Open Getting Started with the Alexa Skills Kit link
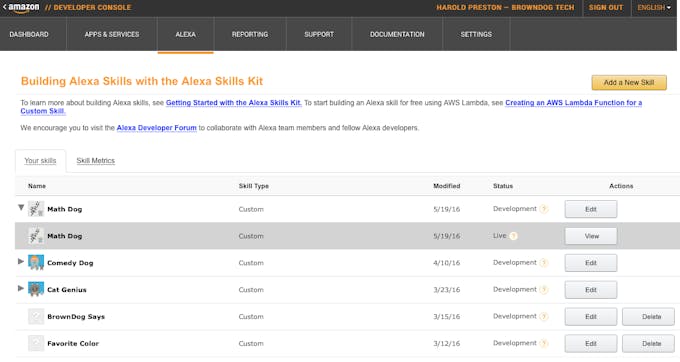This screenshot has height=362, width=680. coord(233,103)
